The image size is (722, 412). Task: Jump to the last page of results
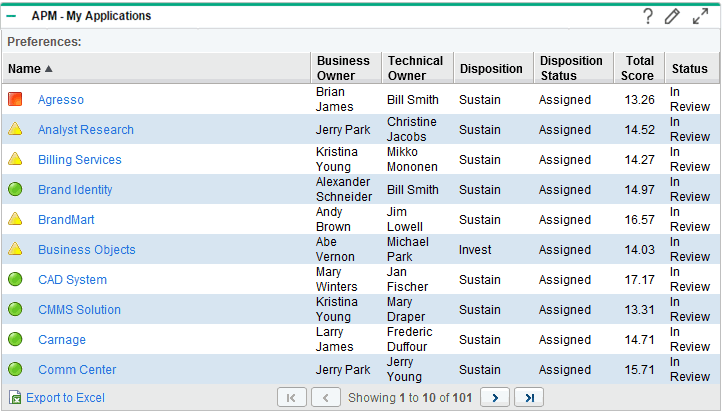point(529,398)
